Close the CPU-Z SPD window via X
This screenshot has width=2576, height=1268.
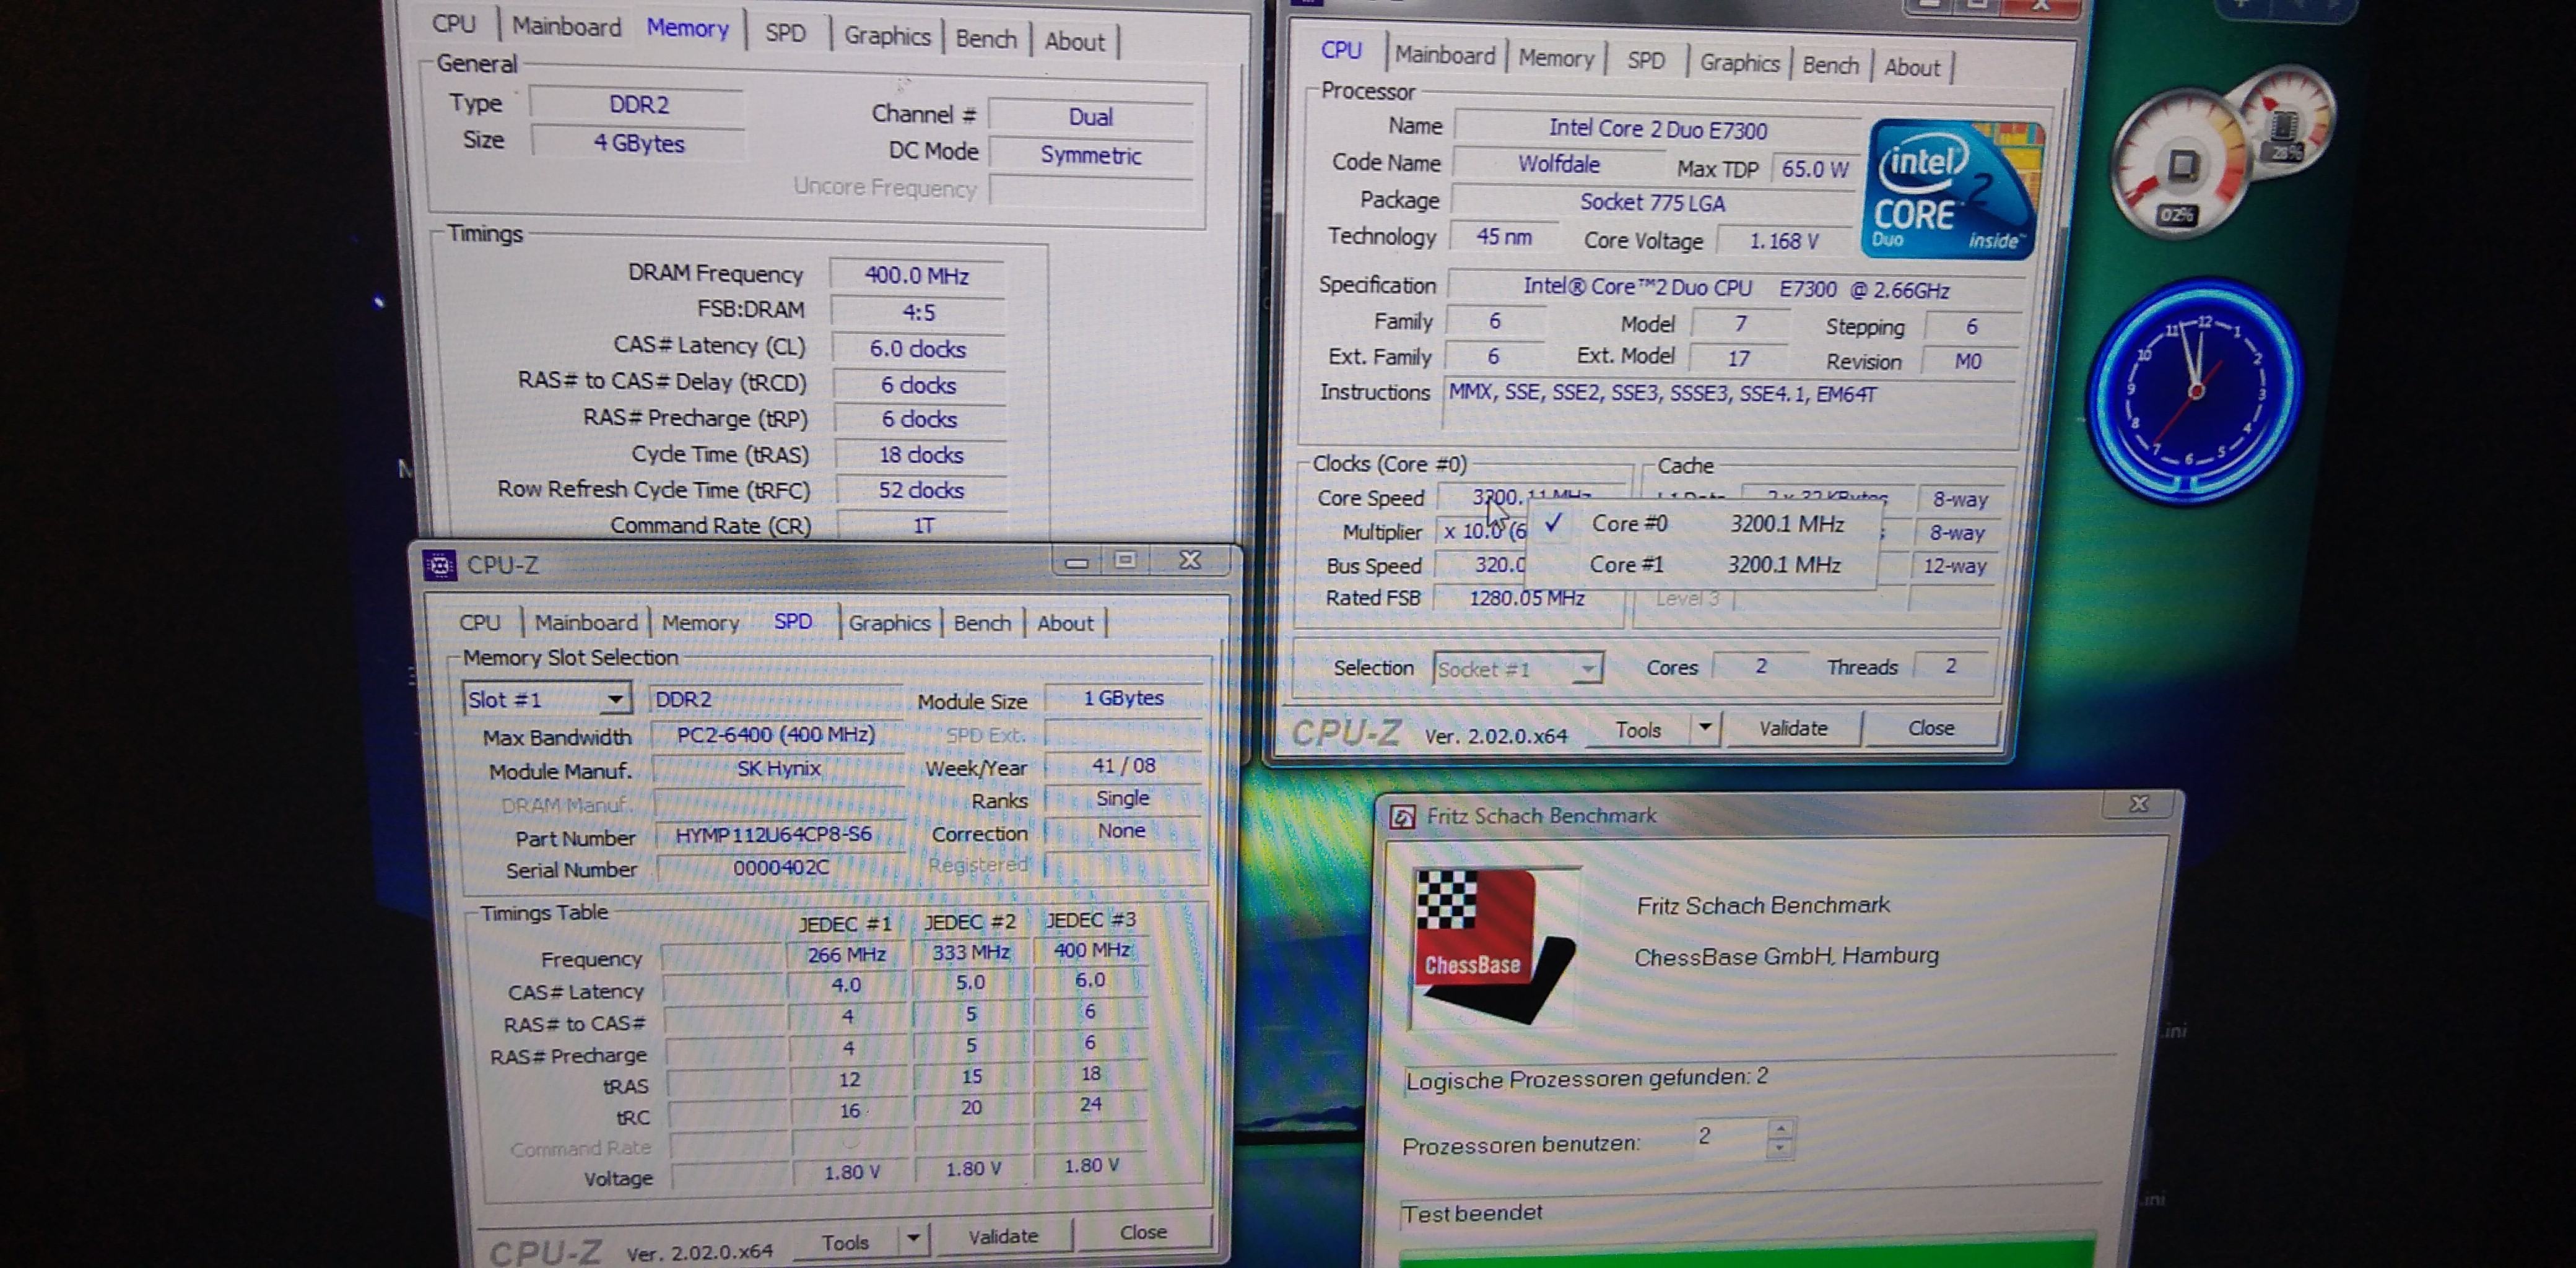(x=1190, y=560)
